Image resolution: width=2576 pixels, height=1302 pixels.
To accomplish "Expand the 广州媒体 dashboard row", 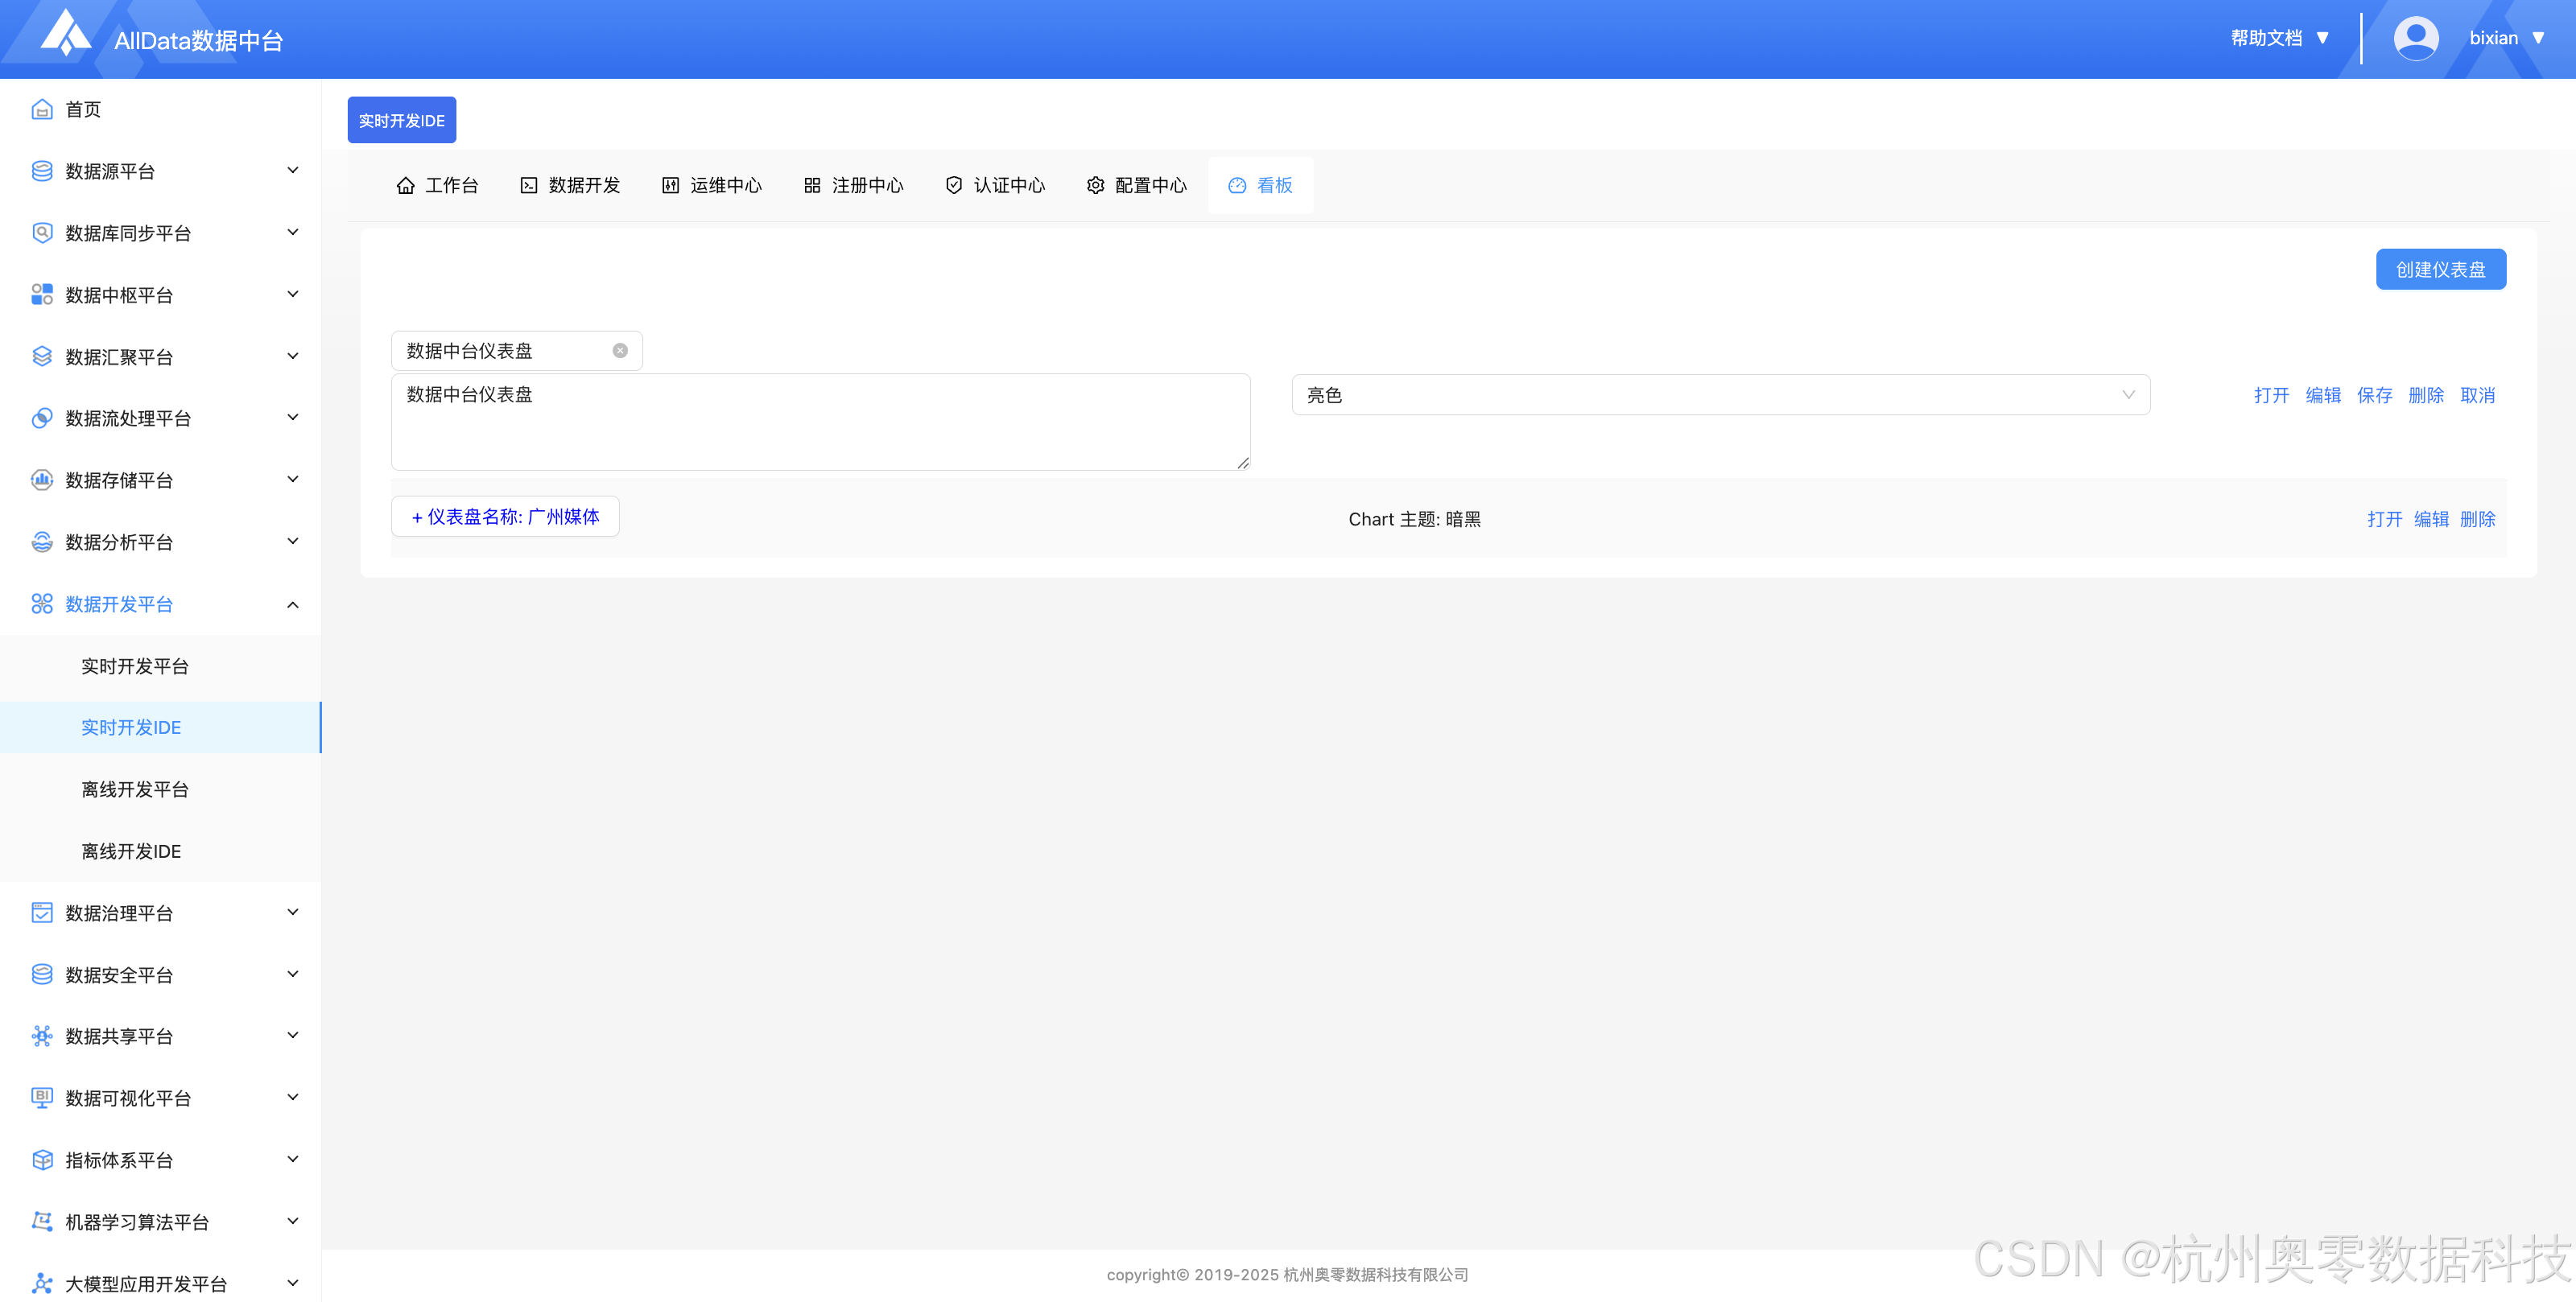I will coord(505,517).
